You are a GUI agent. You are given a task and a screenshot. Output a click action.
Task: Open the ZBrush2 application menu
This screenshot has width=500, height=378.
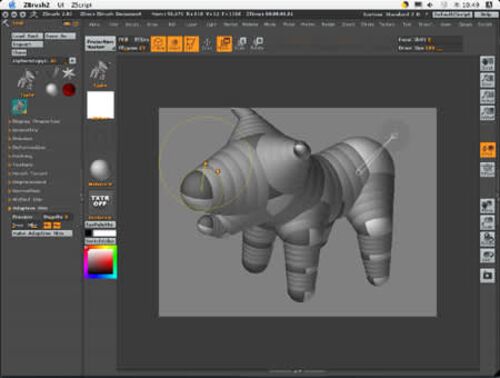point(36,5)
